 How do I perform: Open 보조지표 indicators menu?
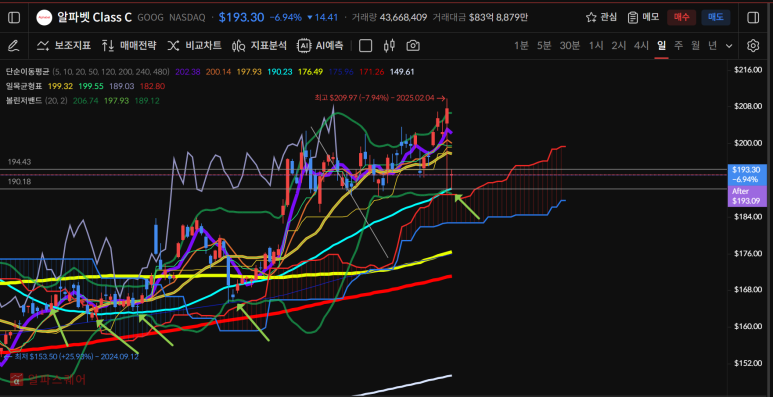[x=64, y=46]
